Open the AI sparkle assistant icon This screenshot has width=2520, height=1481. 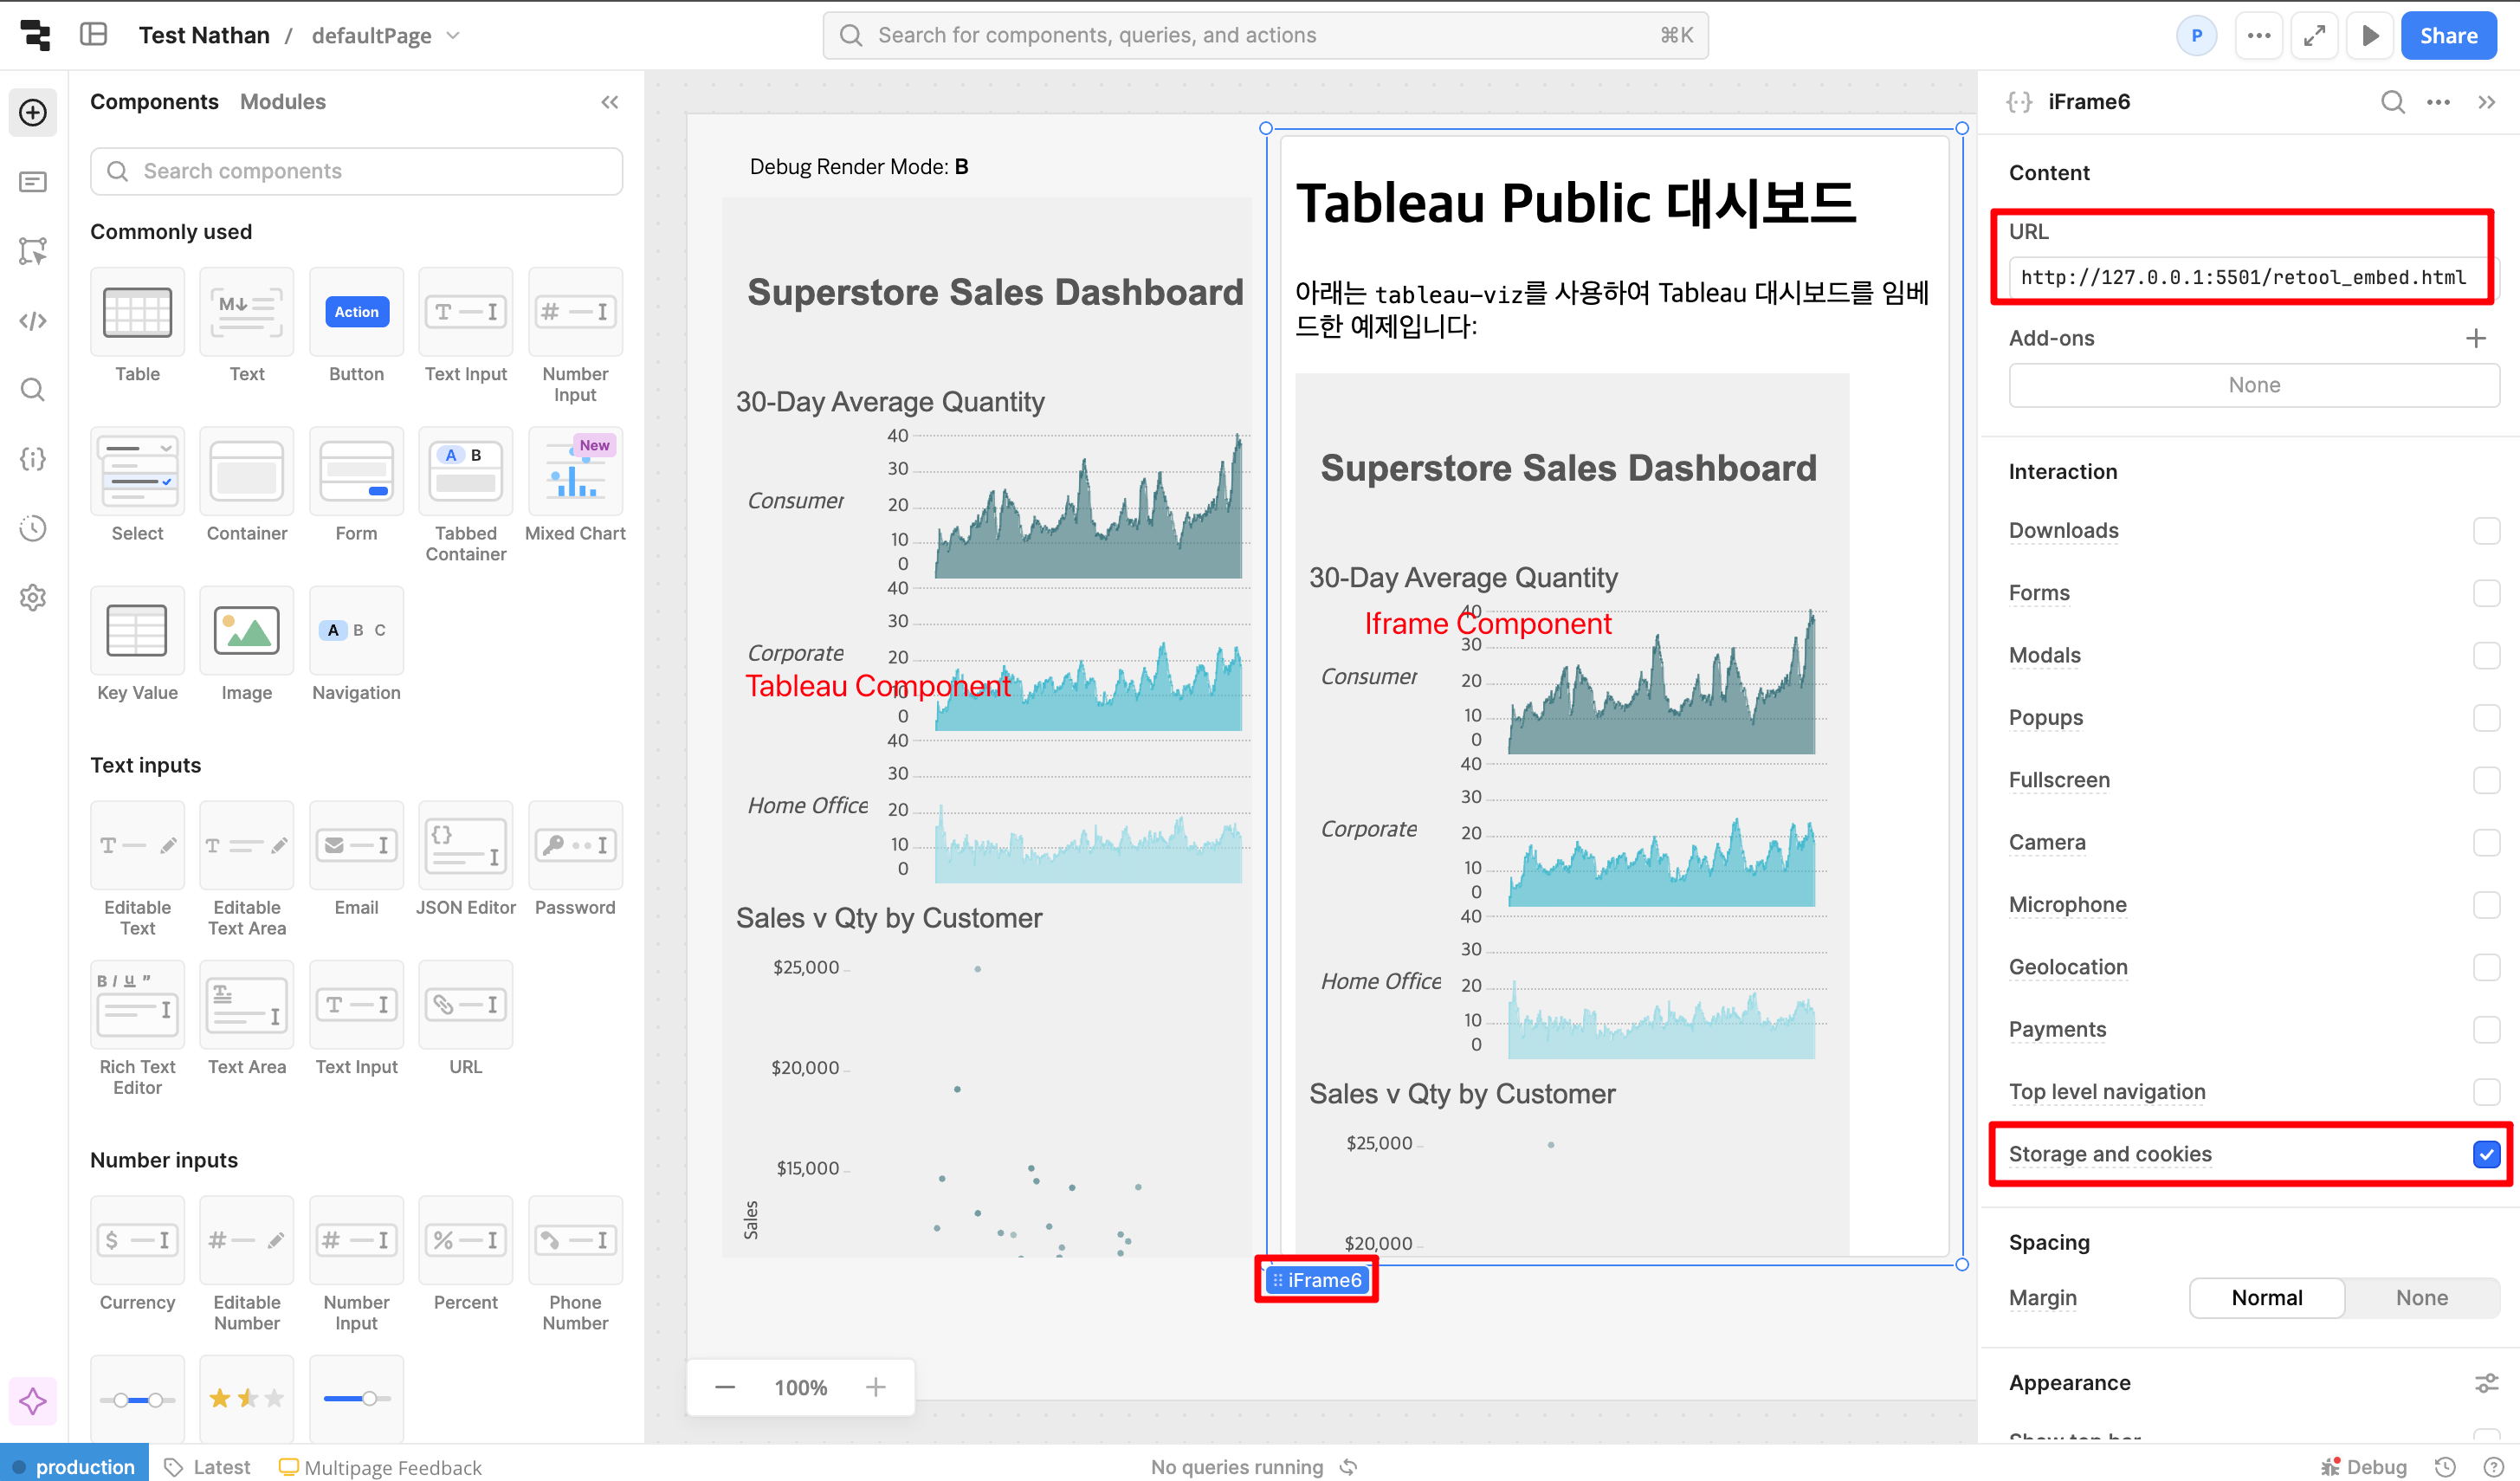[x=33, y=1401]
